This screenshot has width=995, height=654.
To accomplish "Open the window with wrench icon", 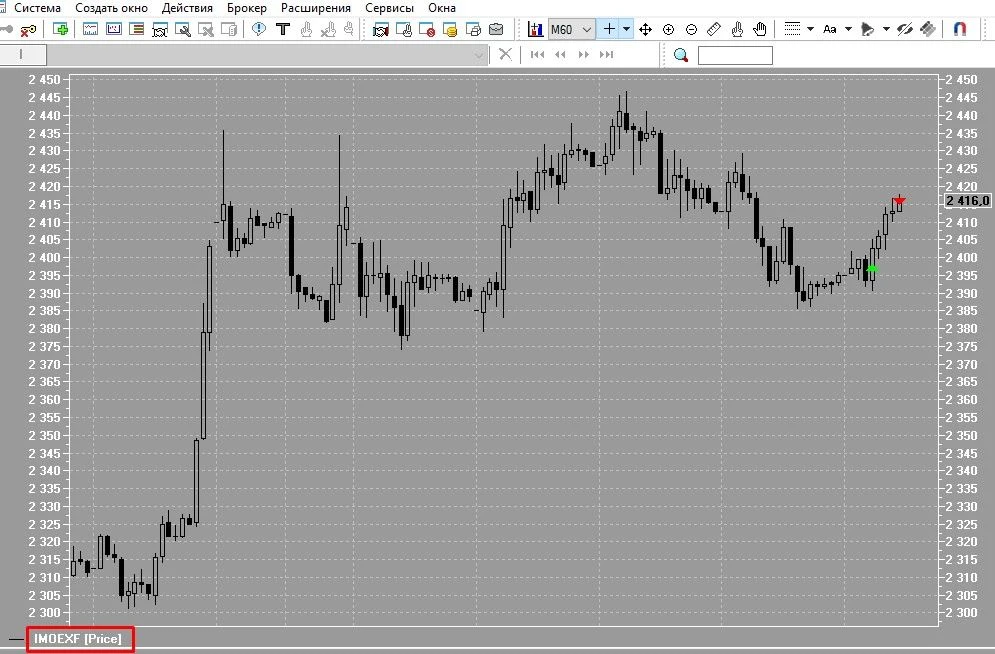I will click(x=183, y=29).
